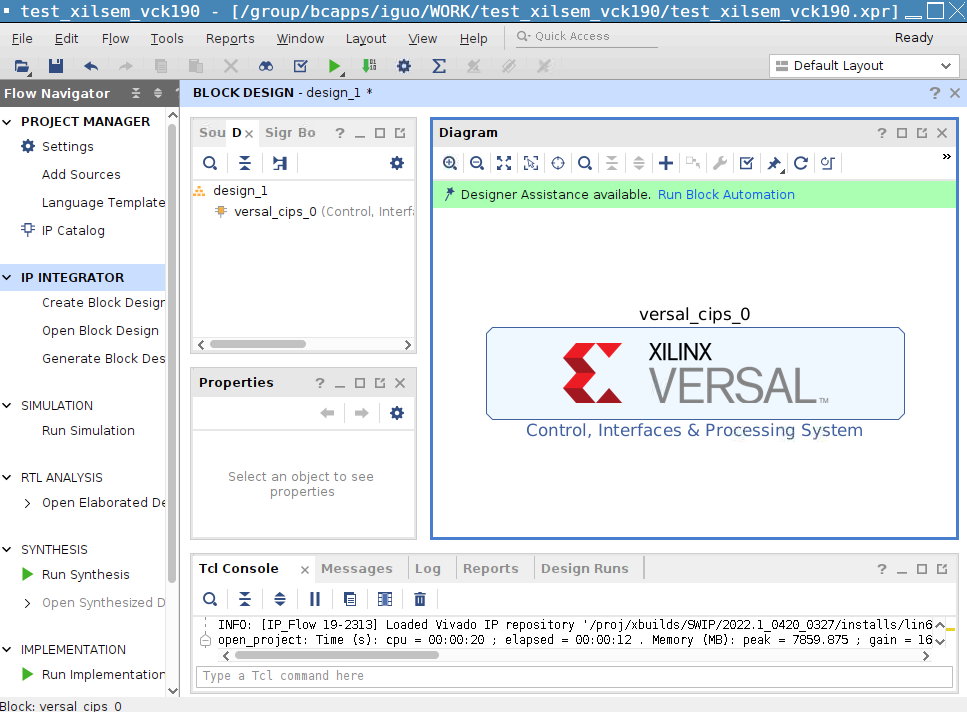
Task: Click the Add IP plus icon
Action: tap(666, 163)
